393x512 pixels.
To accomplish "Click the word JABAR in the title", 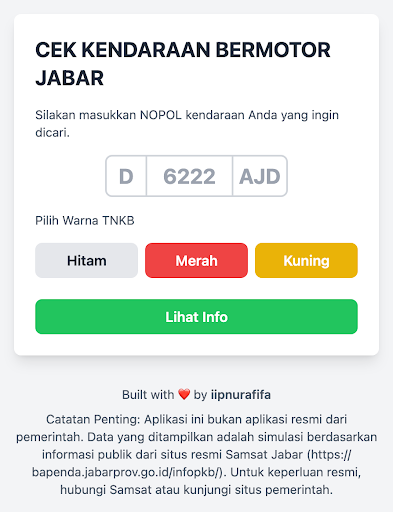I will pyautogui.click(x=69, y=78).
